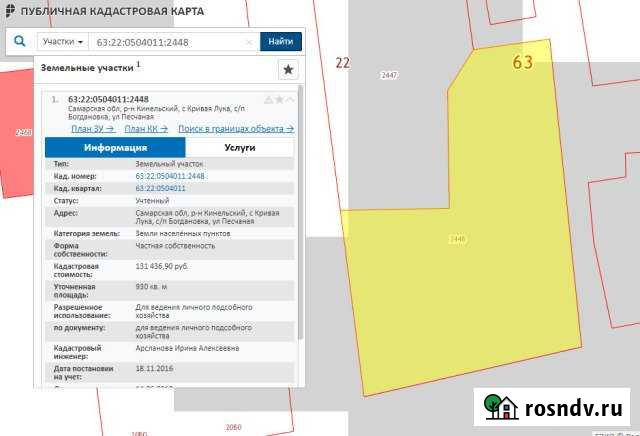
Task: Click the Публичная кадастровая карта logo icon
Action: (x=10, y=11)
